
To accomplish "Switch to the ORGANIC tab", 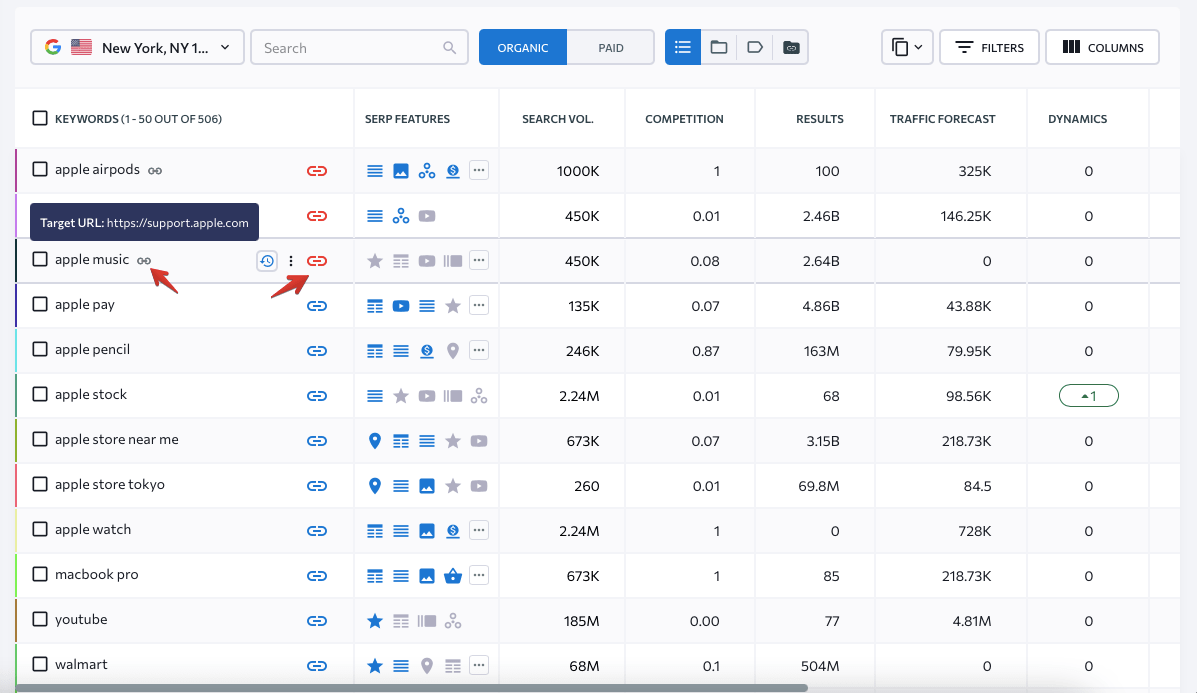I will click(523, 47).
